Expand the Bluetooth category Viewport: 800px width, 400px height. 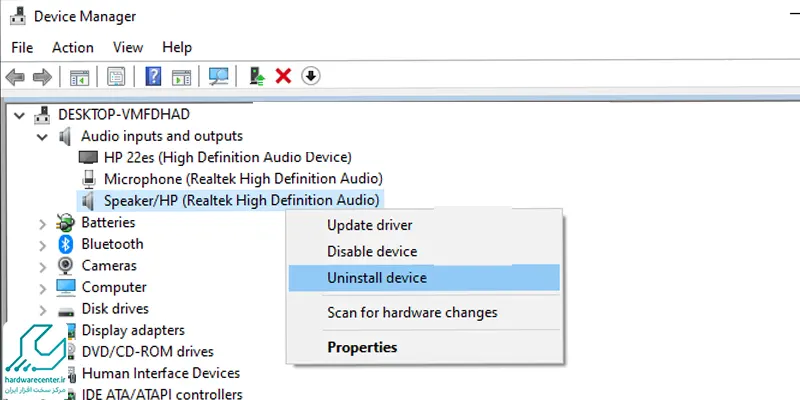[x=42, y=244]
